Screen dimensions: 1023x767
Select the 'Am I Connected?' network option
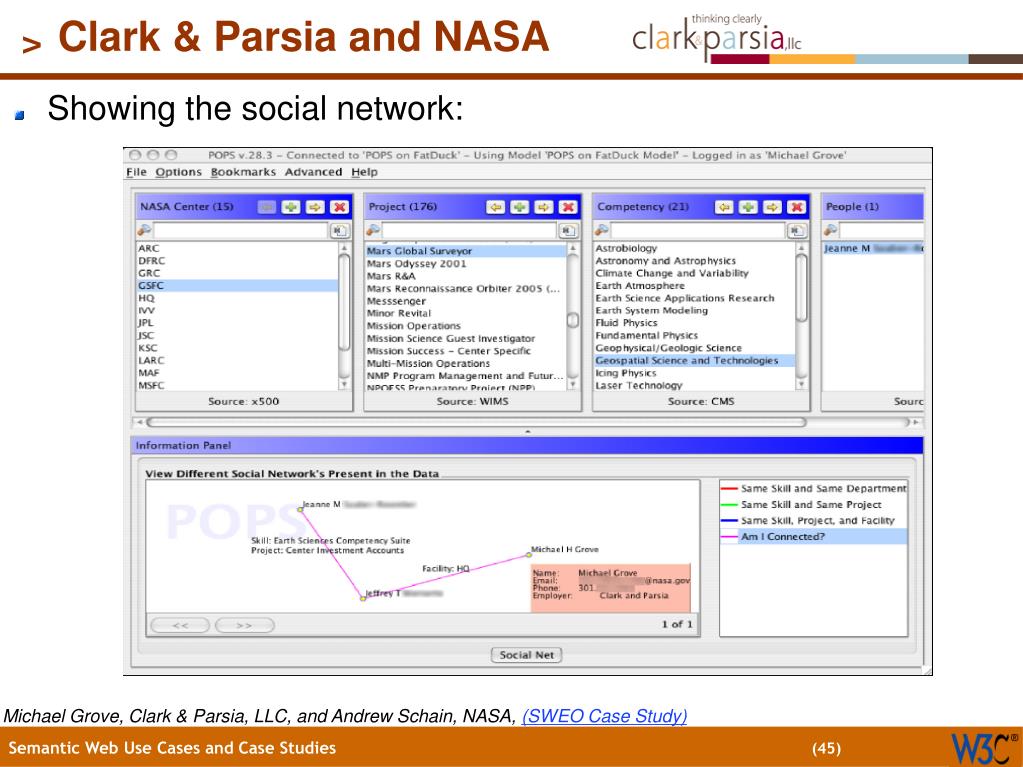(x=814, y=537)
